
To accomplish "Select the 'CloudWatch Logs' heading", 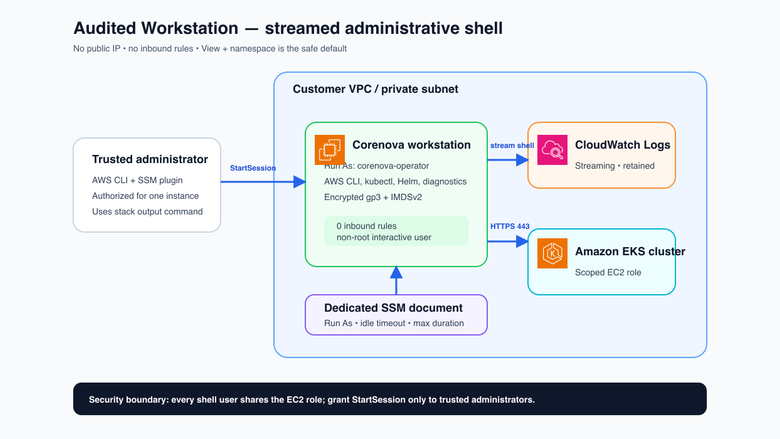I will click(623, 145).
